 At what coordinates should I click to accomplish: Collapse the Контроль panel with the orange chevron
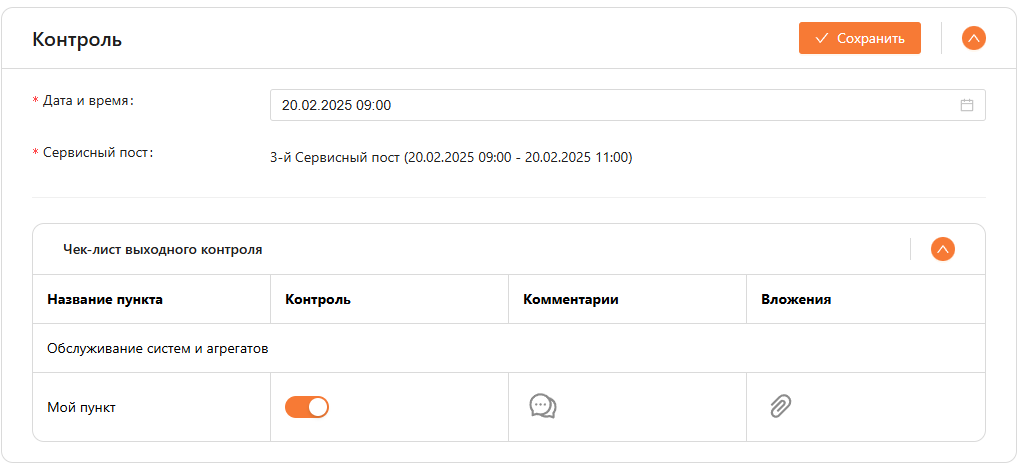click(973, 38)
